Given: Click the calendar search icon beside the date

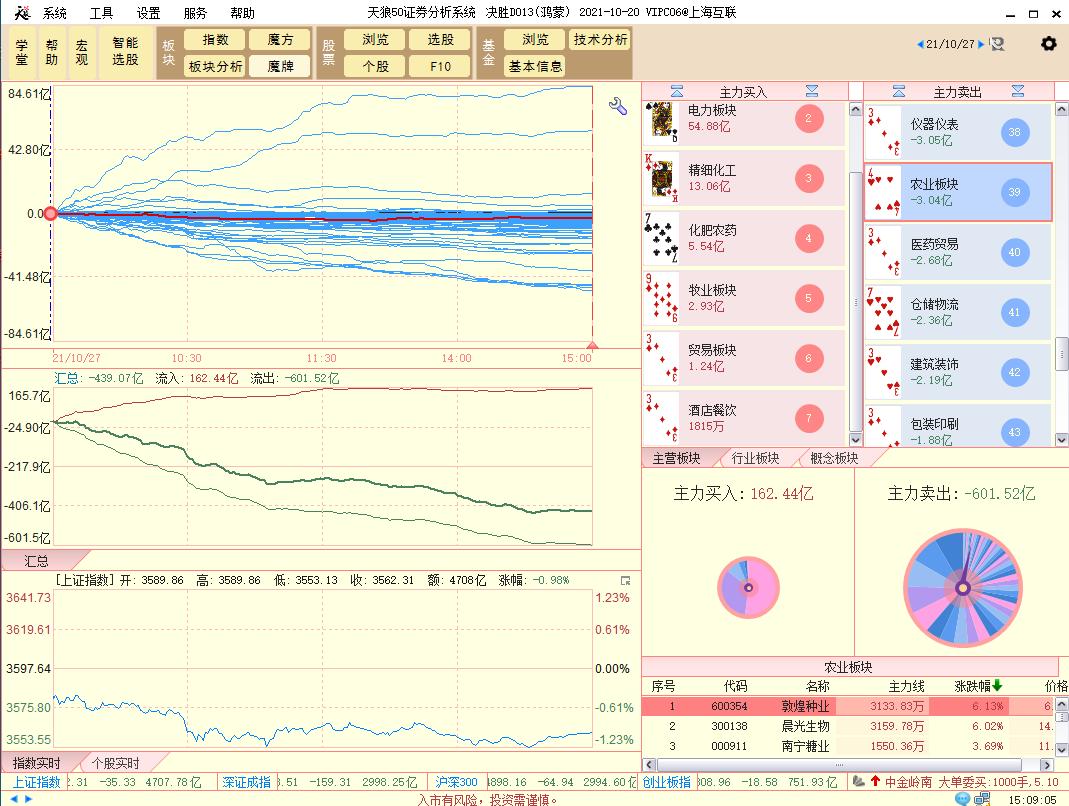Looking at the screenshot, I should [997, 44].
